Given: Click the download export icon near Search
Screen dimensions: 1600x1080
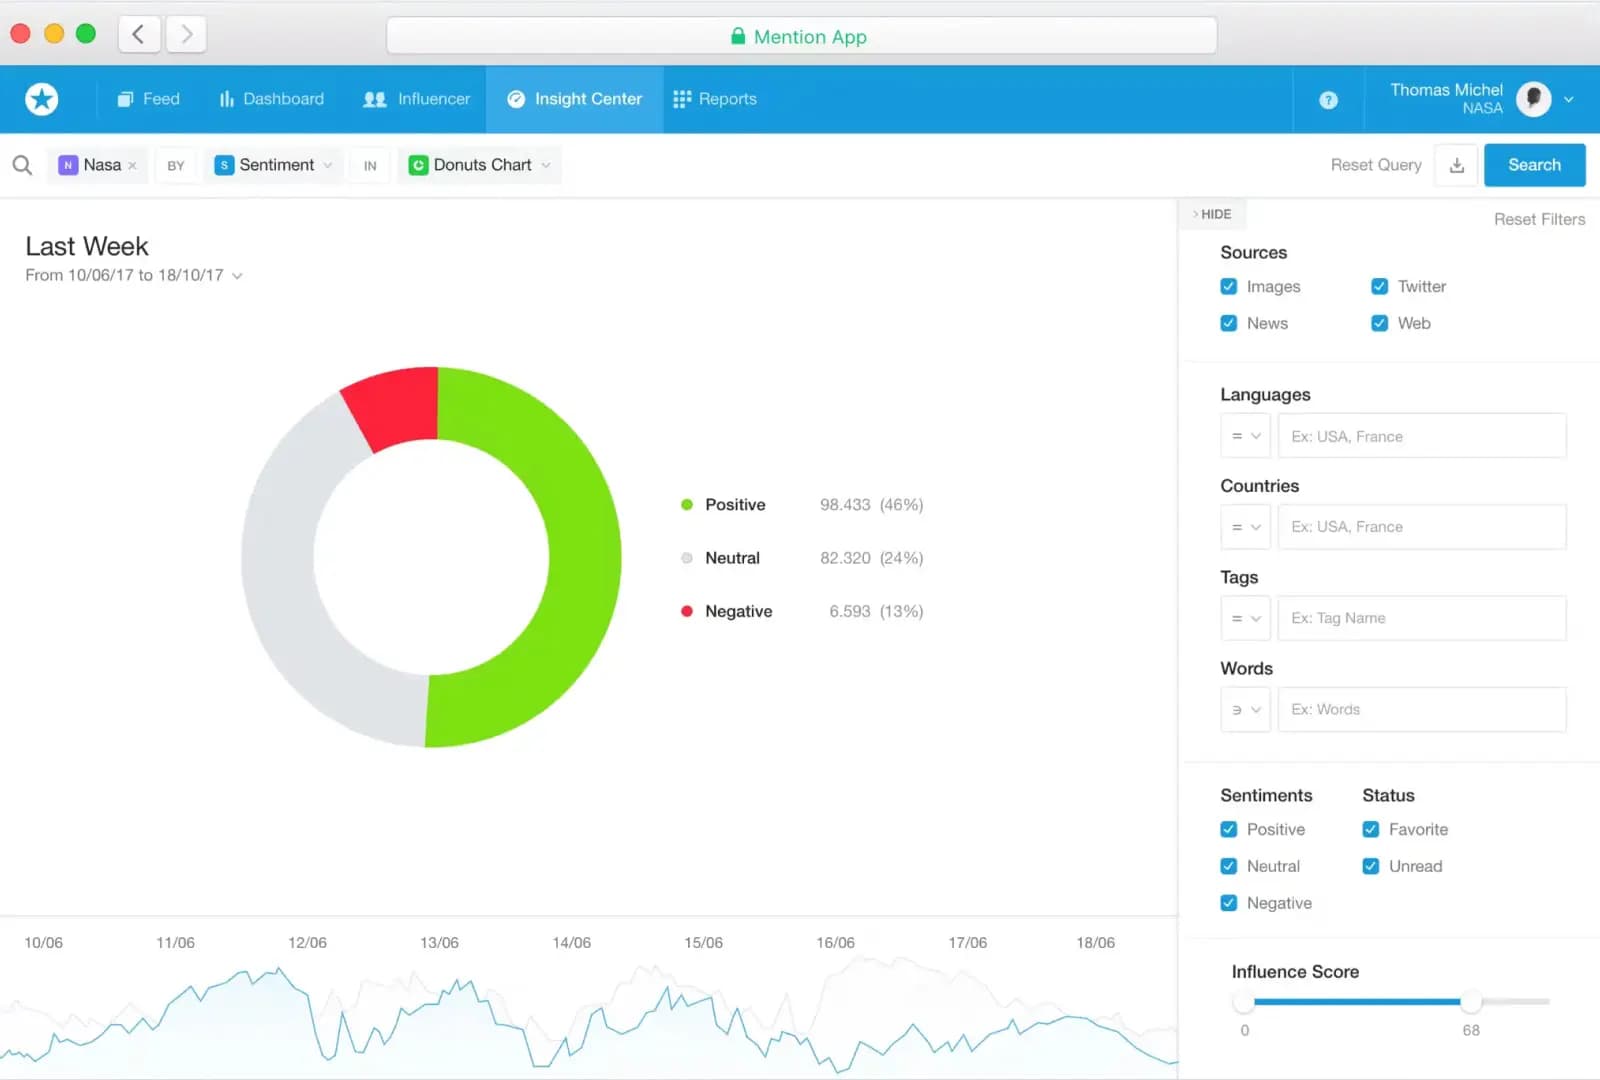Looking at the screenshot, I should pos(1456,165).
